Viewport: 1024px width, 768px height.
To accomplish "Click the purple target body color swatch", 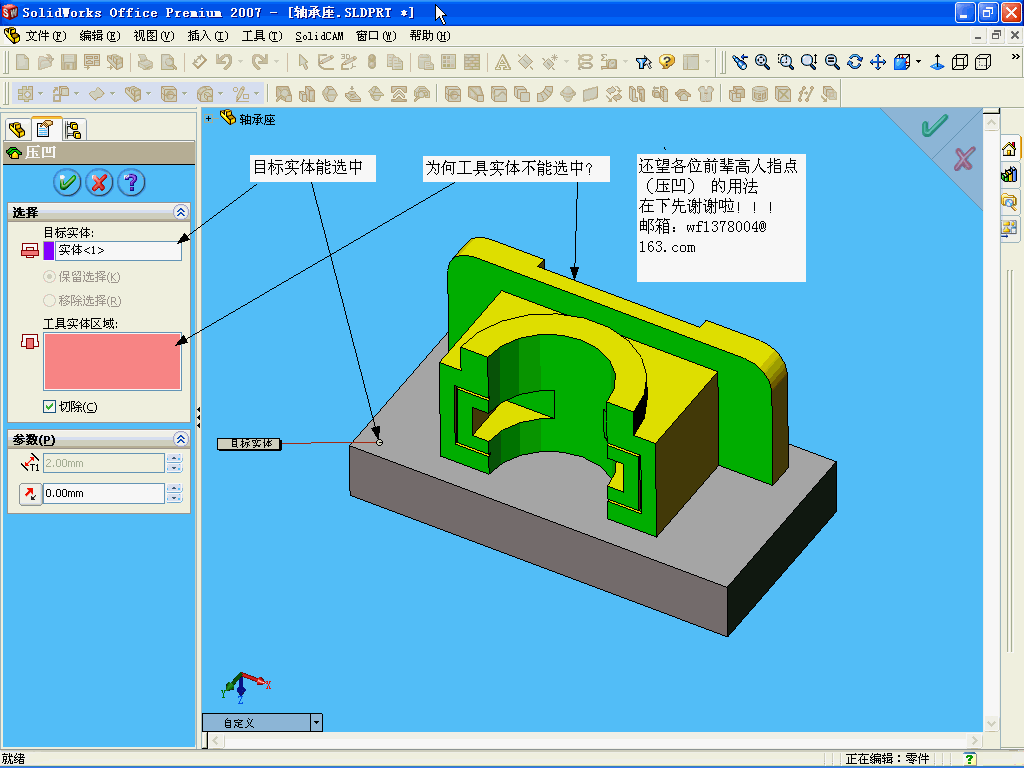I will (49, 251).
